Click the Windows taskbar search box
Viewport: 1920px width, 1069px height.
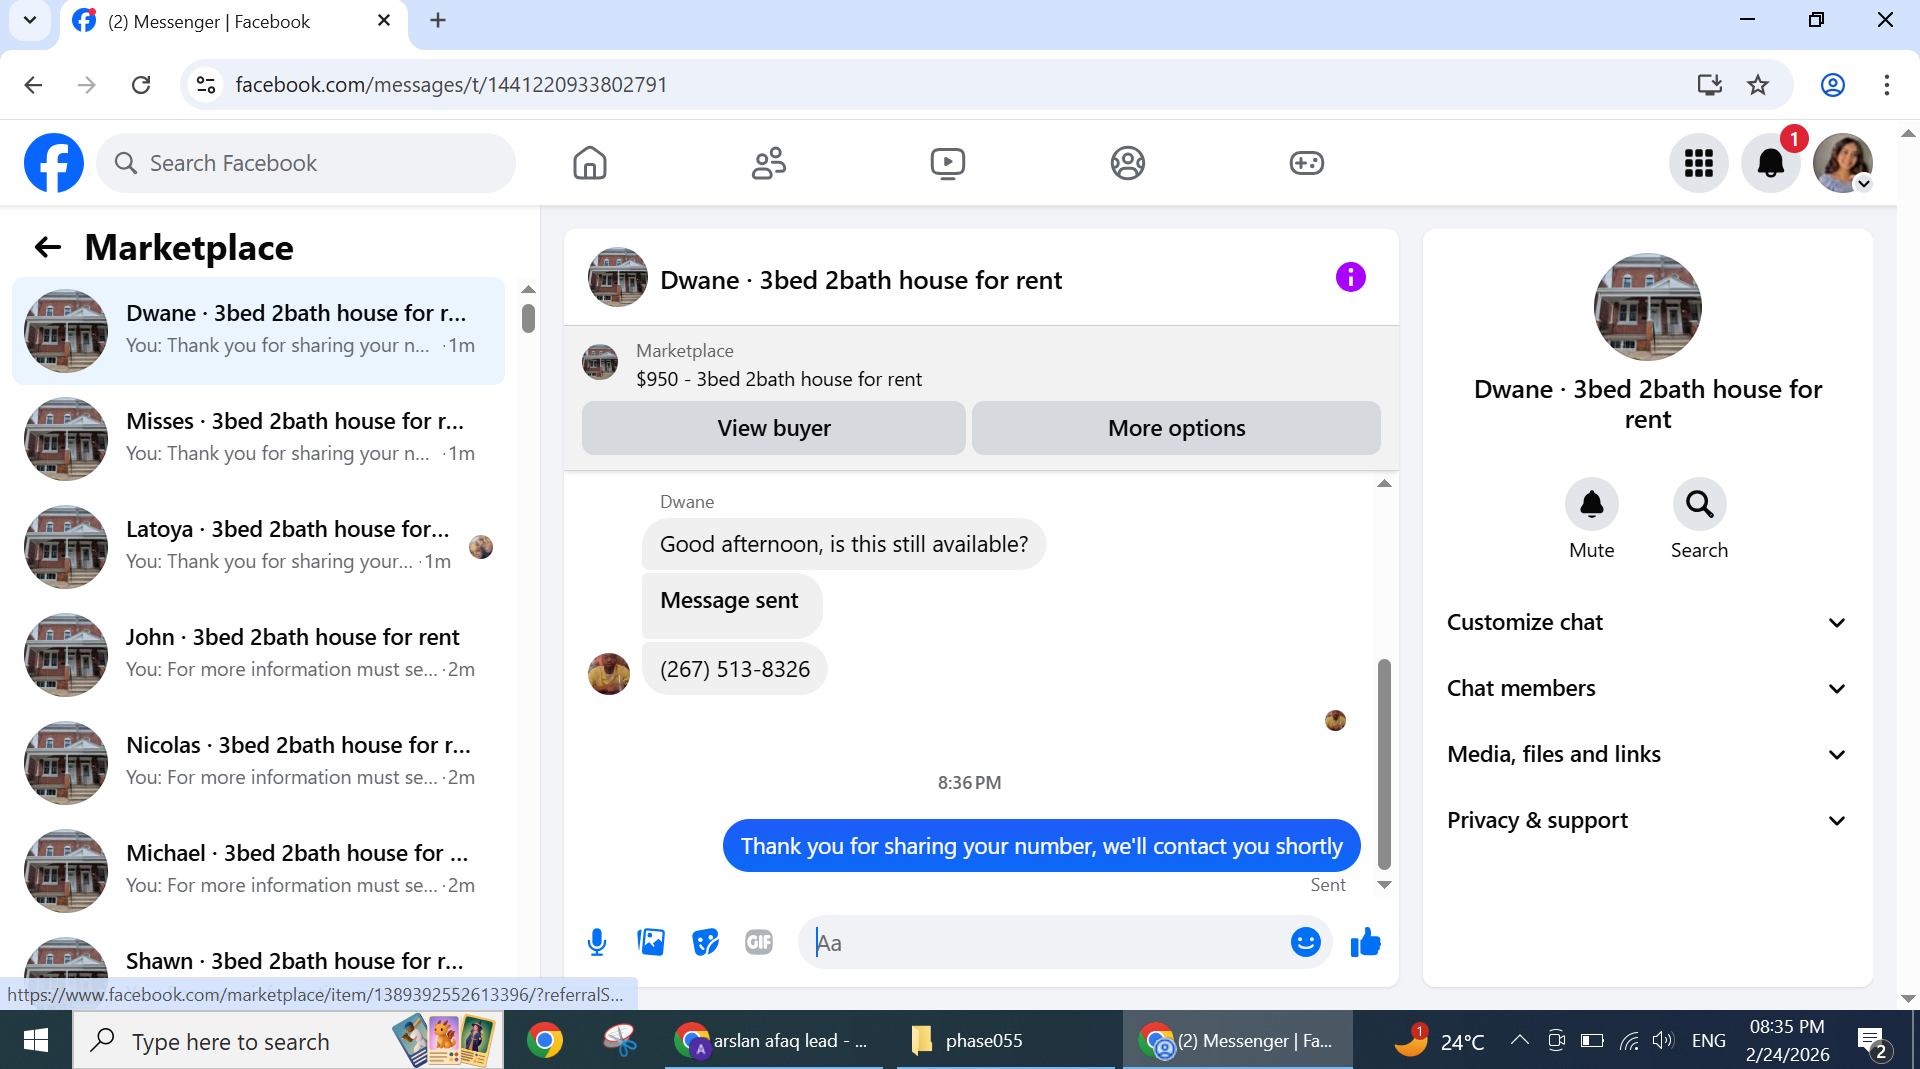[x=288, y=1040]
